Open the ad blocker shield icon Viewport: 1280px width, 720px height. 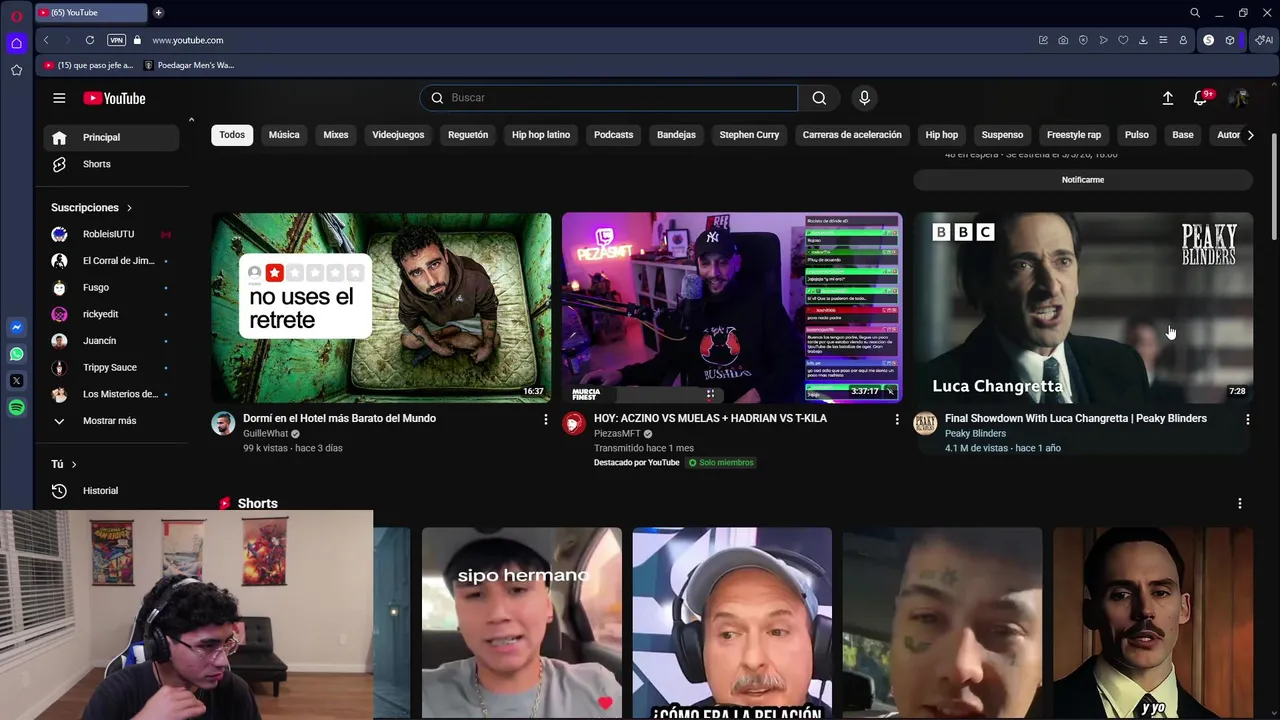pos(1083,40)
